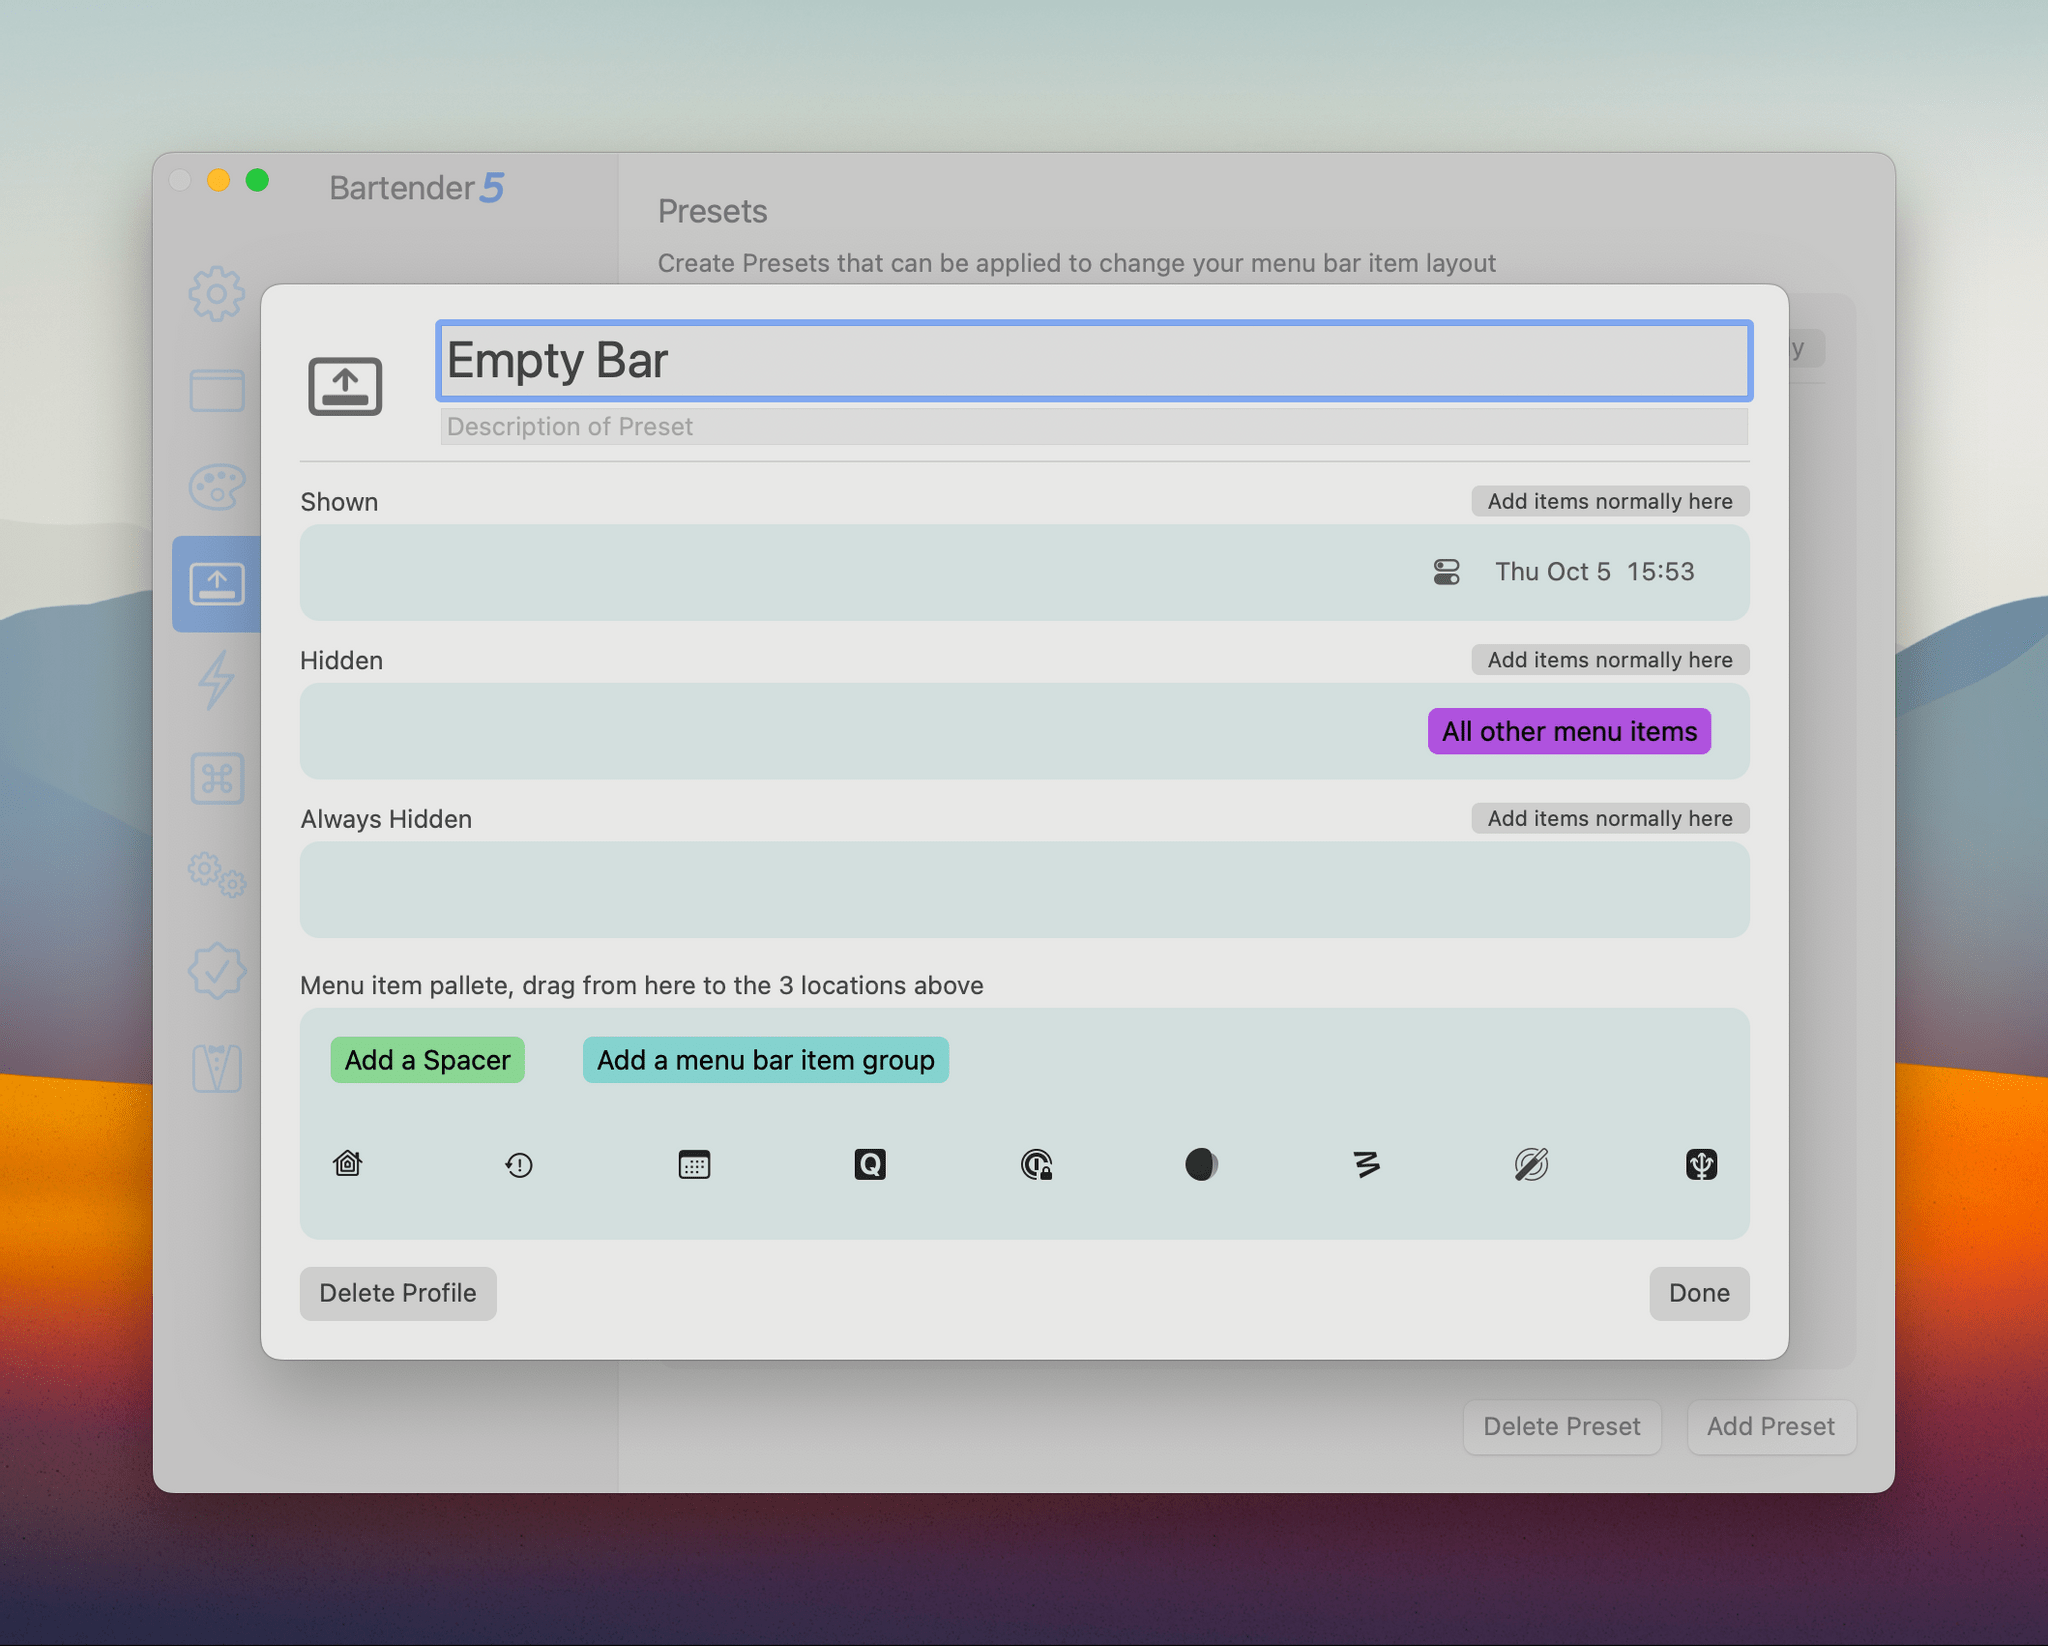Screen dimensions: 2048x1646
Task: Click the trident square menu item icon
Action: pos(1701,1165)
